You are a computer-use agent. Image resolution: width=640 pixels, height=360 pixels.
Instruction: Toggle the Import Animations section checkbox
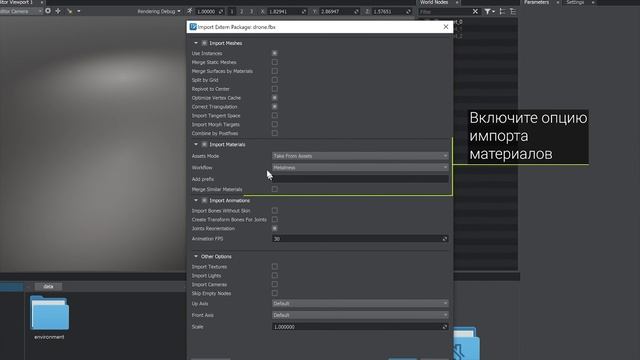pyautogui.click(x=204, y=200)
